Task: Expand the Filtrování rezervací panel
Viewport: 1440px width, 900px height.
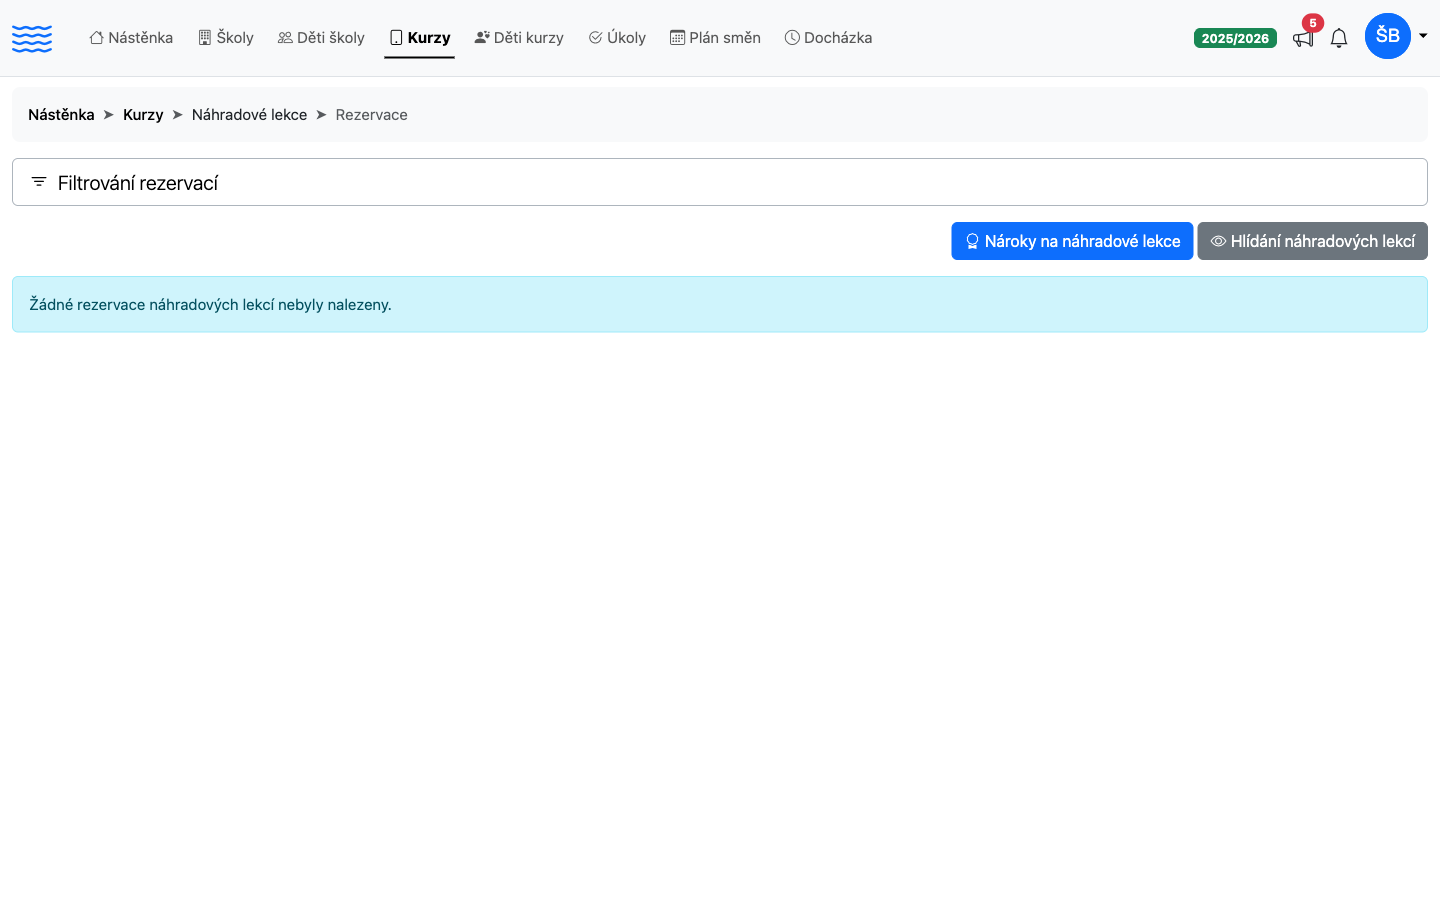Action: point(720,182)
